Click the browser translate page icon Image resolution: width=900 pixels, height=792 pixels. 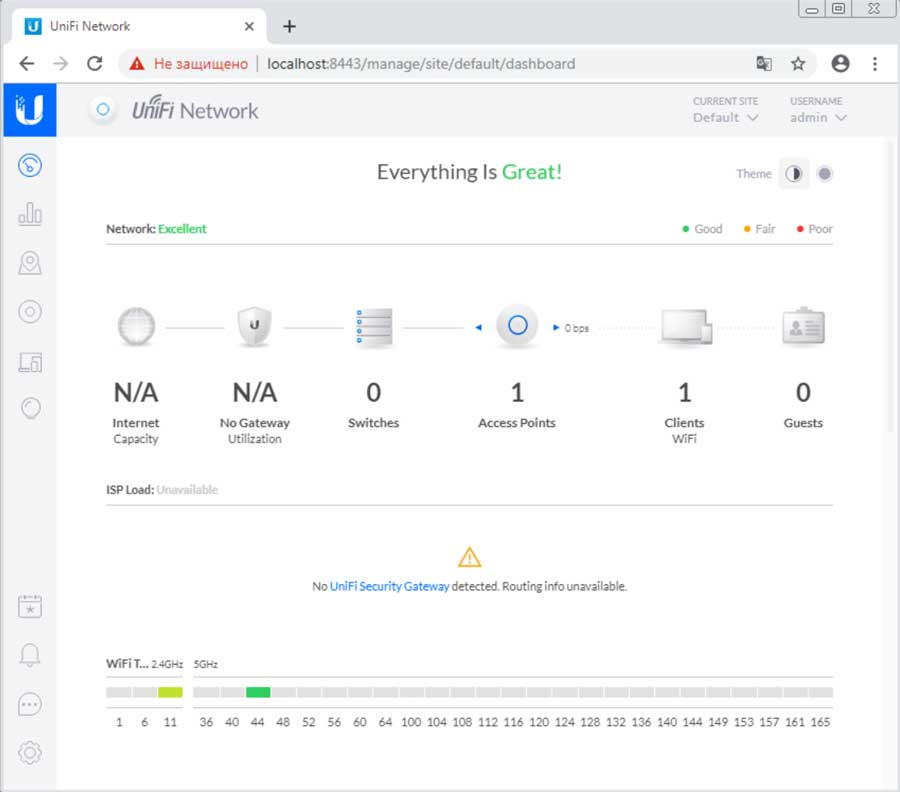tap(764, 64)
